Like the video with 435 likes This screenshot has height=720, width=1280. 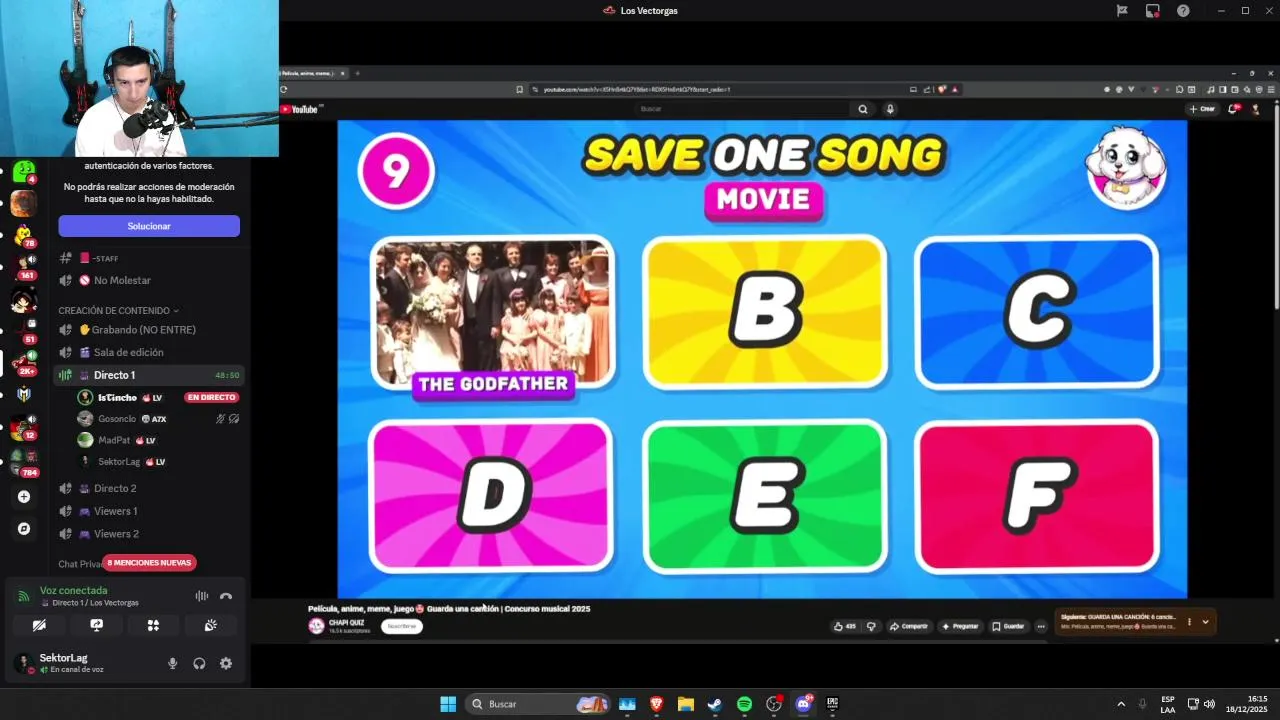tap(845, 626)
